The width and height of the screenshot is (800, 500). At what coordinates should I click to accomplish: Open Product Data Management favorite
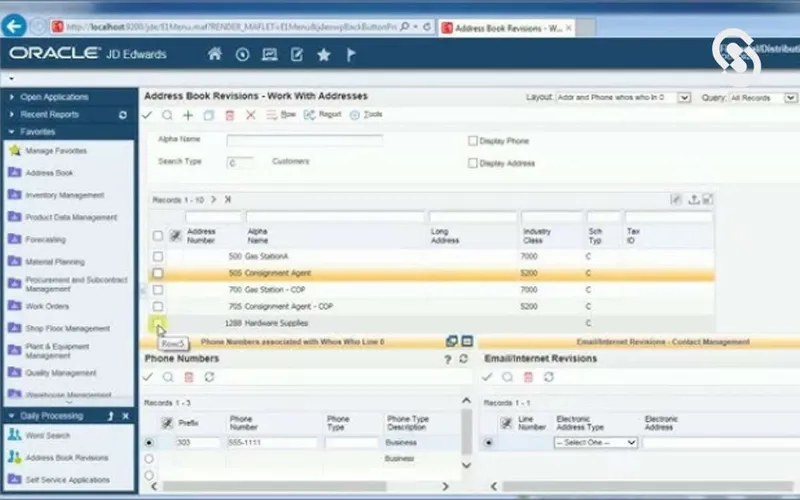[x=71, y=217]
